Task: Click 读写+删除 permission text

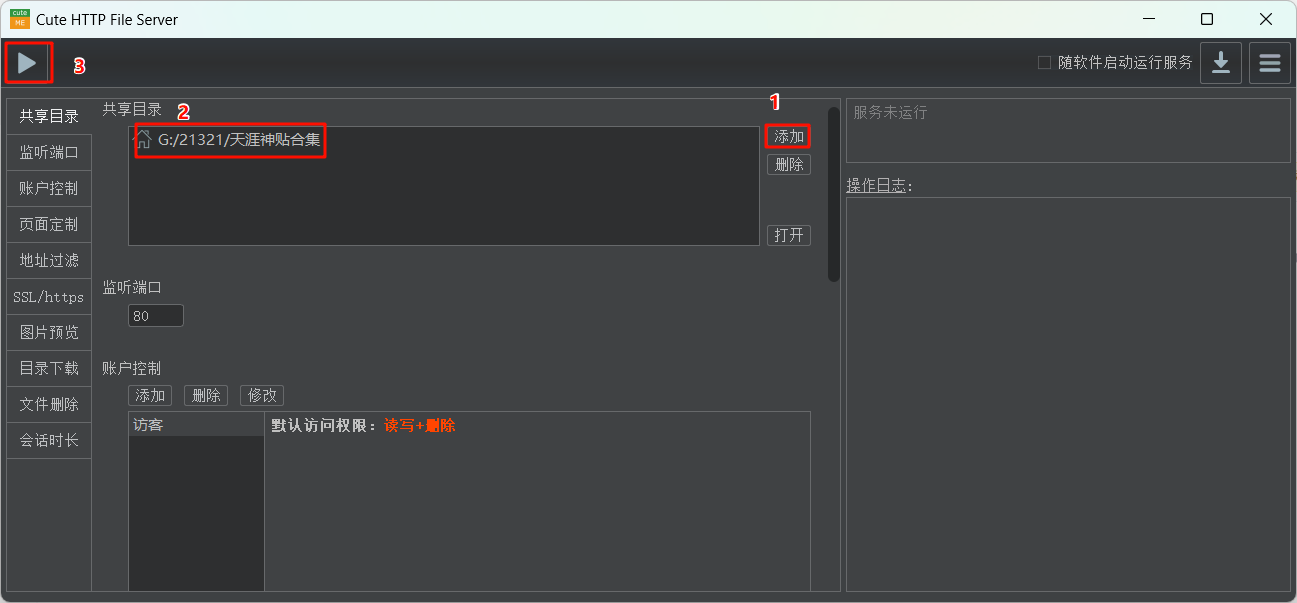Action: [420, 425]
